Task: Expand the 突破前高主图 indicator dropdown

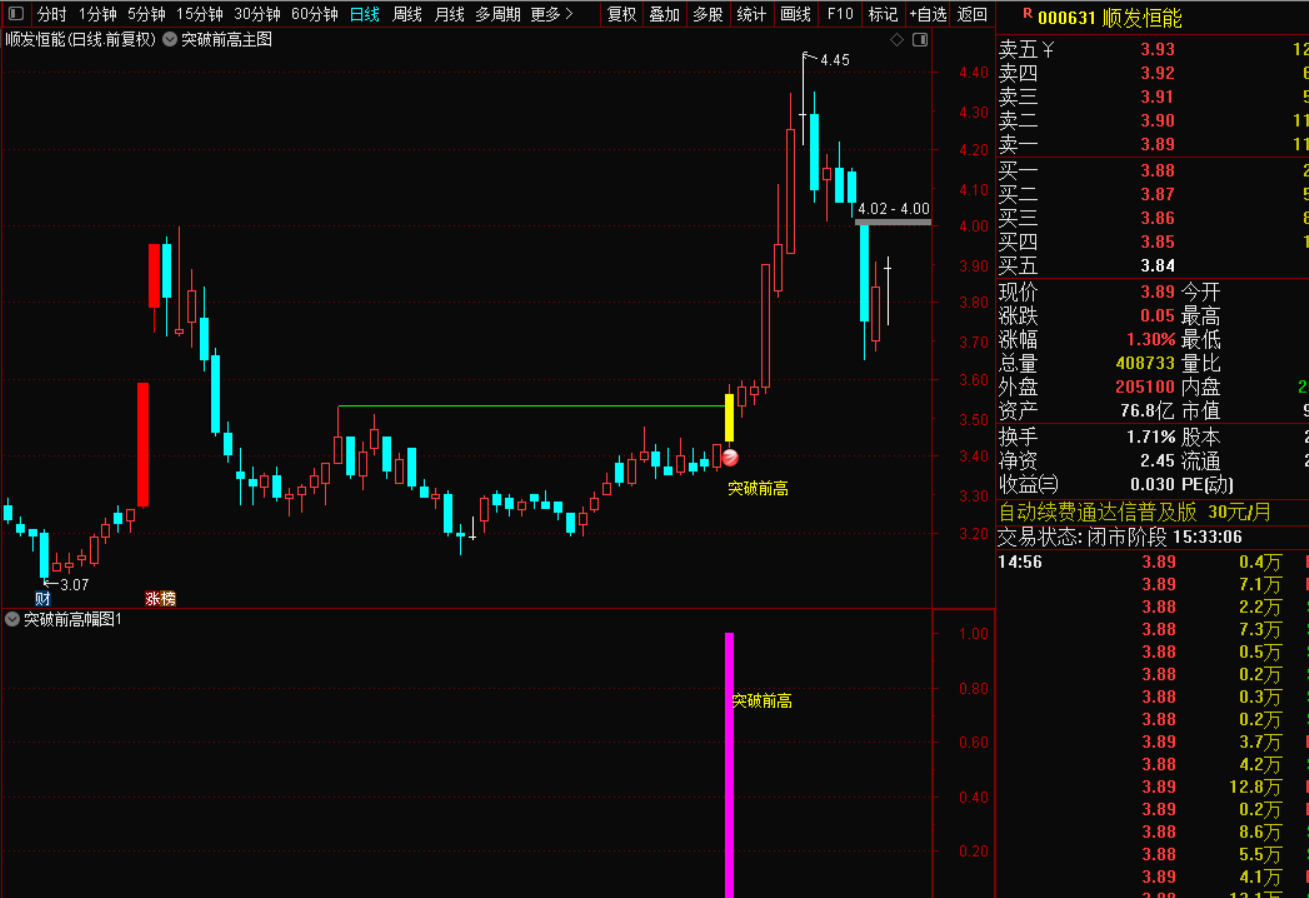Action: 170,40
